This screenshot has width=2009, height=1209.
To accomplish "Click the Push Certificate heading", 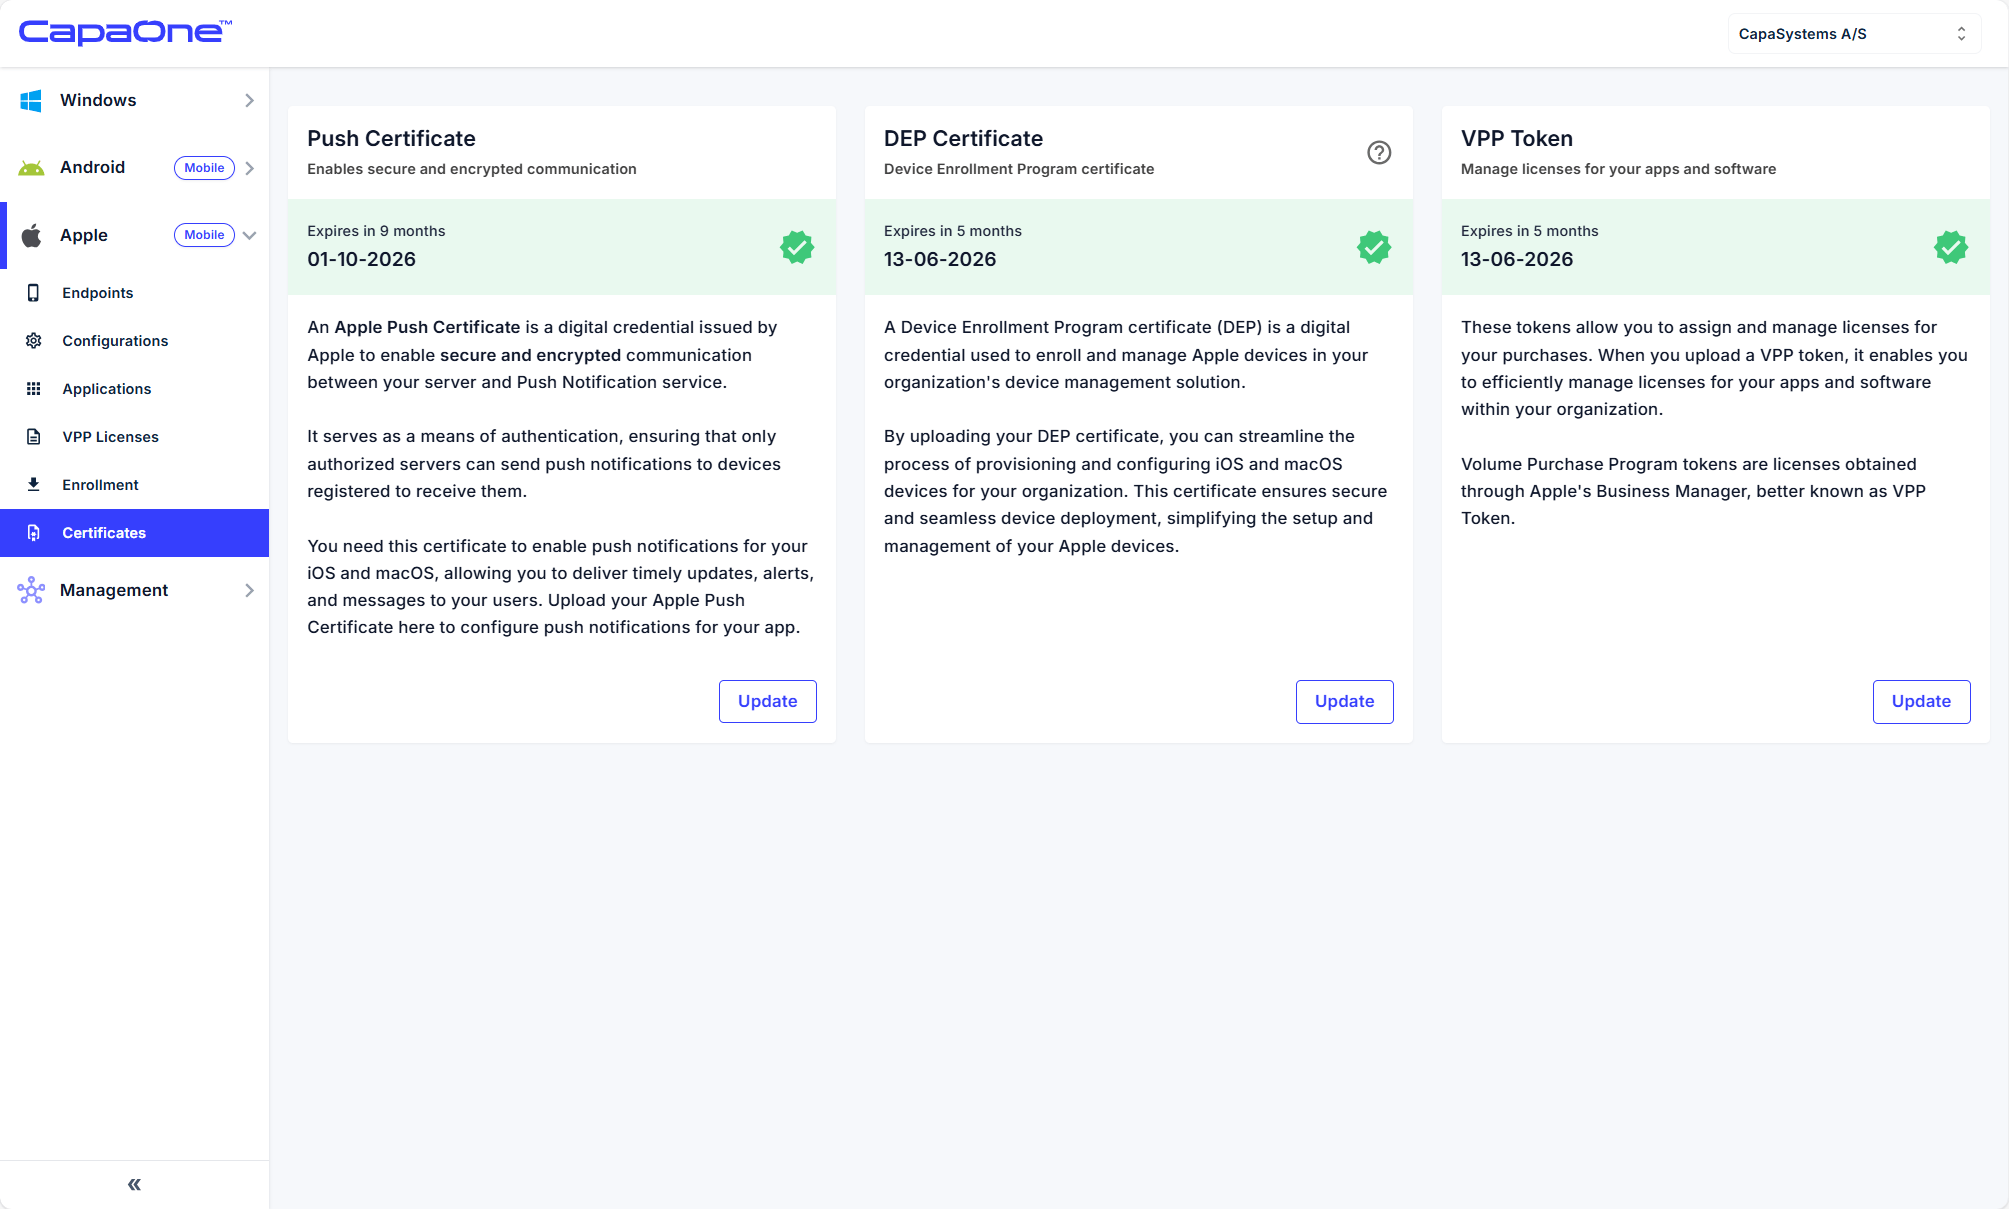I will 391,139.
